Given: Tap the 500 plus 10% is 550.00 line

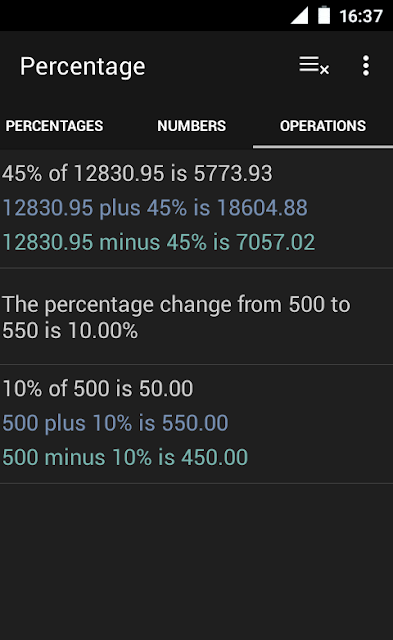Looking at the screenshot, I should (115, 422).
